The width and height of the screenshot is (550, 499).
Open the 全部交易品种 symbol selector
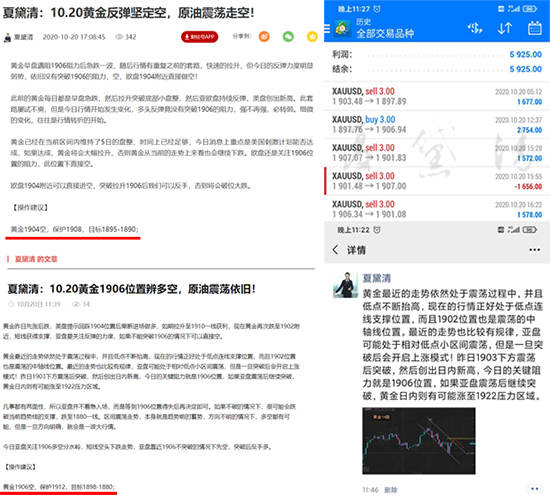(x=385, y=34)
